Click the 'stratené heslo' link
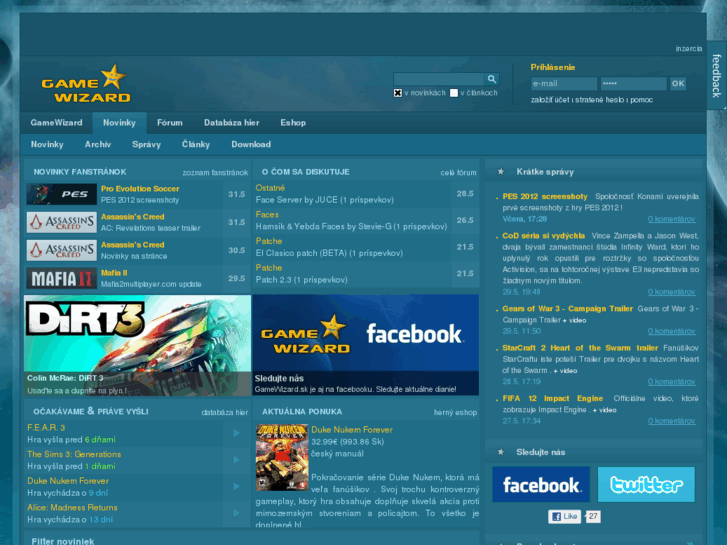This screenshot has width=727, height=545. point(599,100)
